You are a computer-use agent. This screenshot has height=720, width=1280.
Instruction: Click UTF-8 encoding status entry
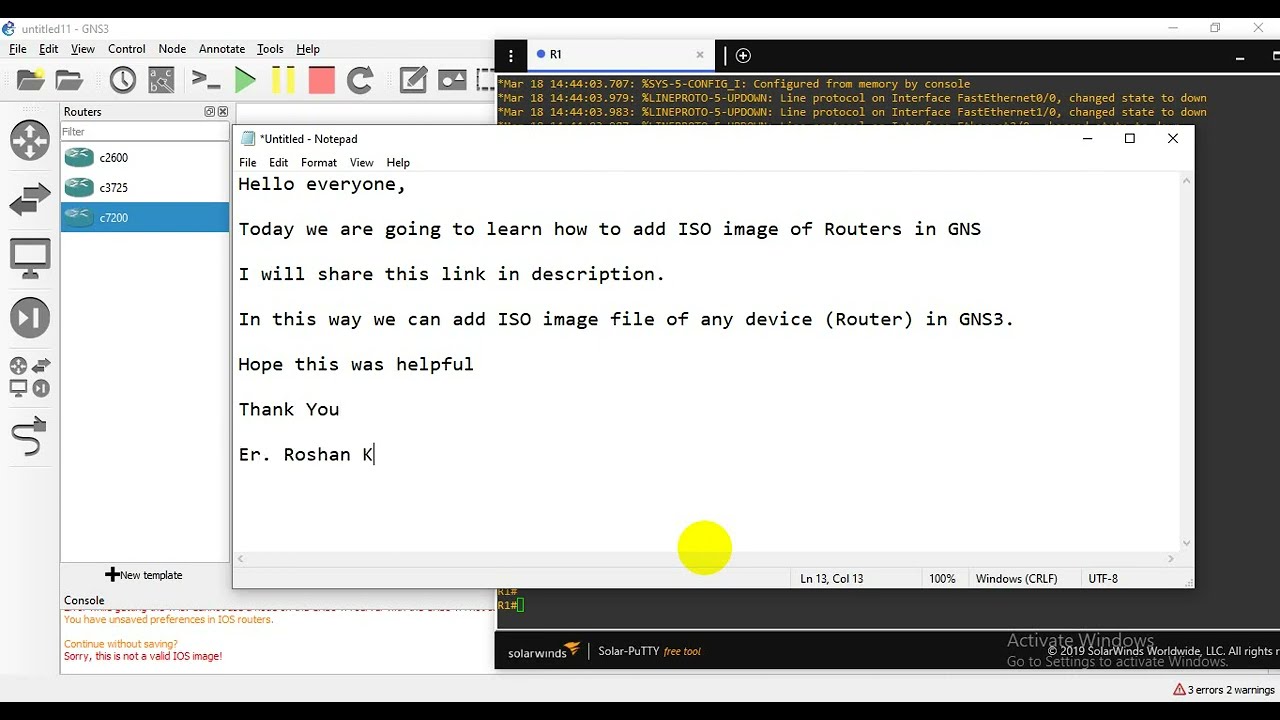pos(1103,579)
